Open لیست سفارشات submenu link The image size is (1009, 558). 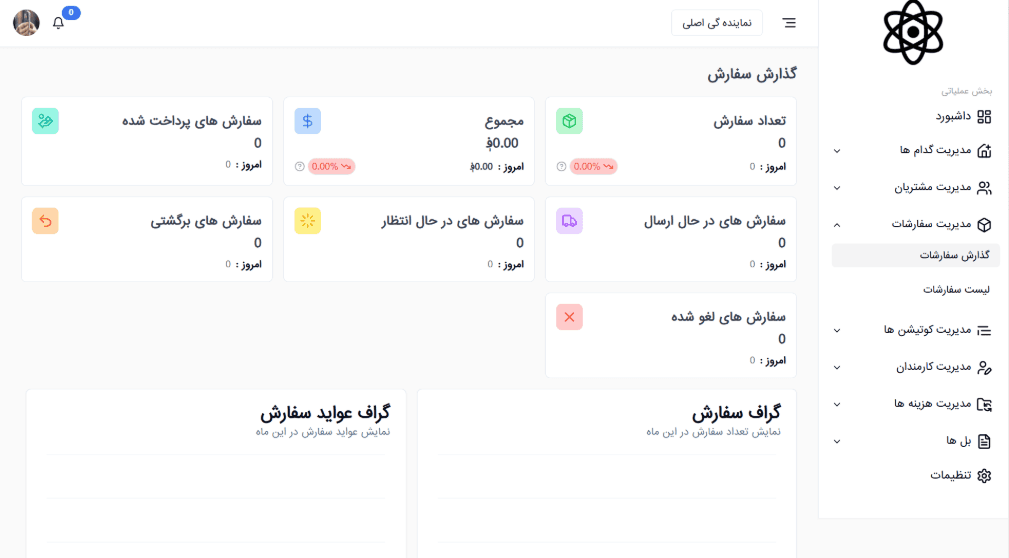click(956, 289)
